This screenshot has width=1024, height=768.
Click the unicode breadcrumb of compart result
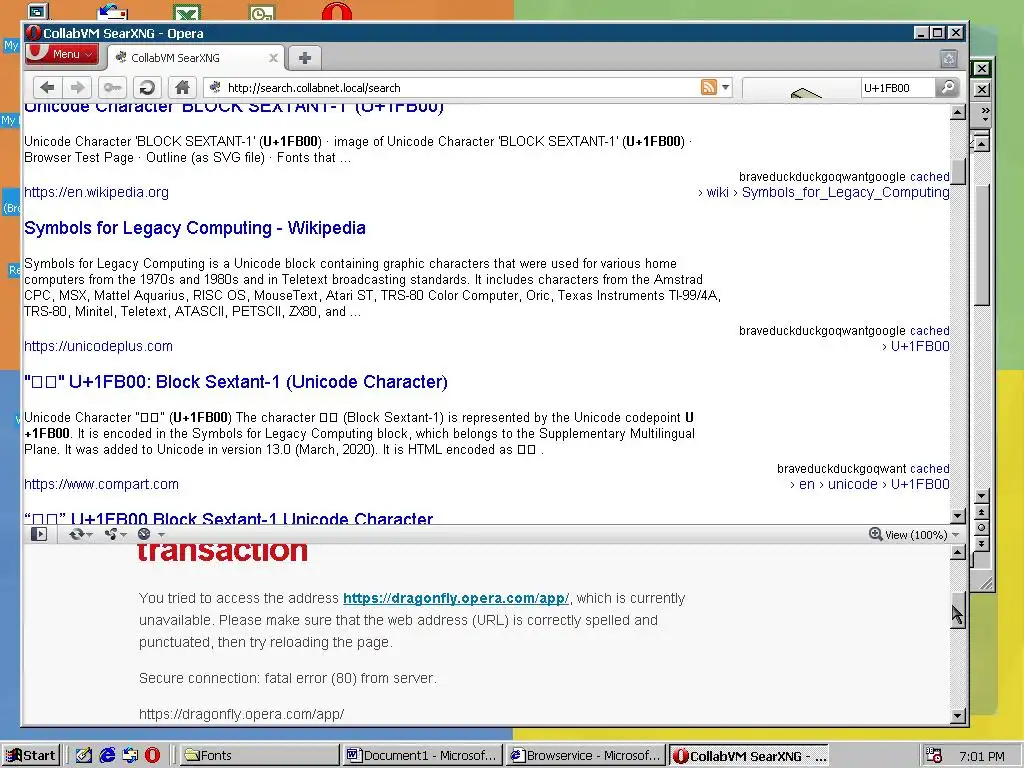[852, 484]
